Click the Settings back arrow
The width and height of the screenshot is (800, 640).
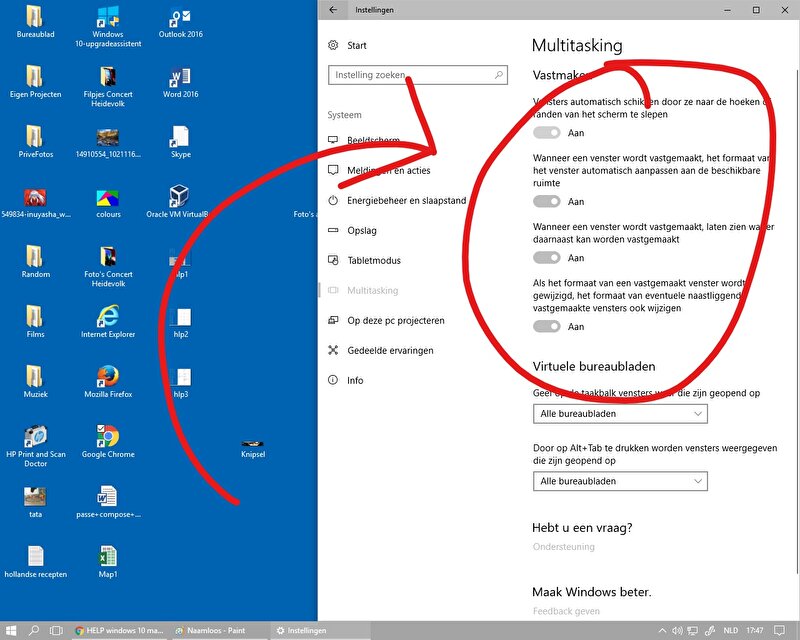333,10
